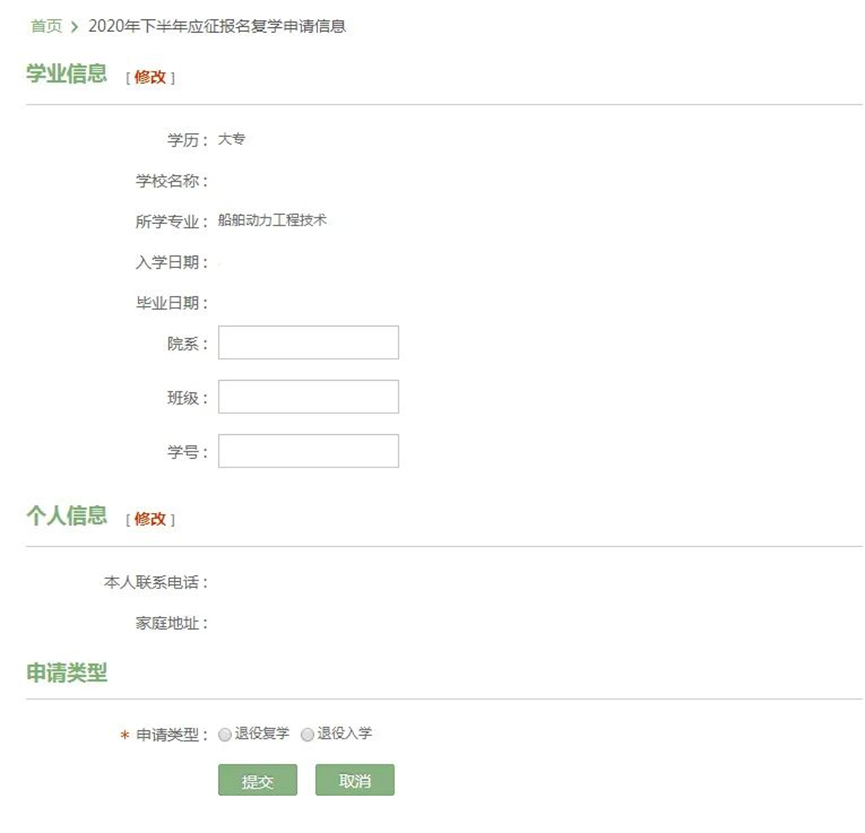This screenshot has height=833, width=865.
Task: Click the 家庭地址 field label
Action: (x=171, y=624)
